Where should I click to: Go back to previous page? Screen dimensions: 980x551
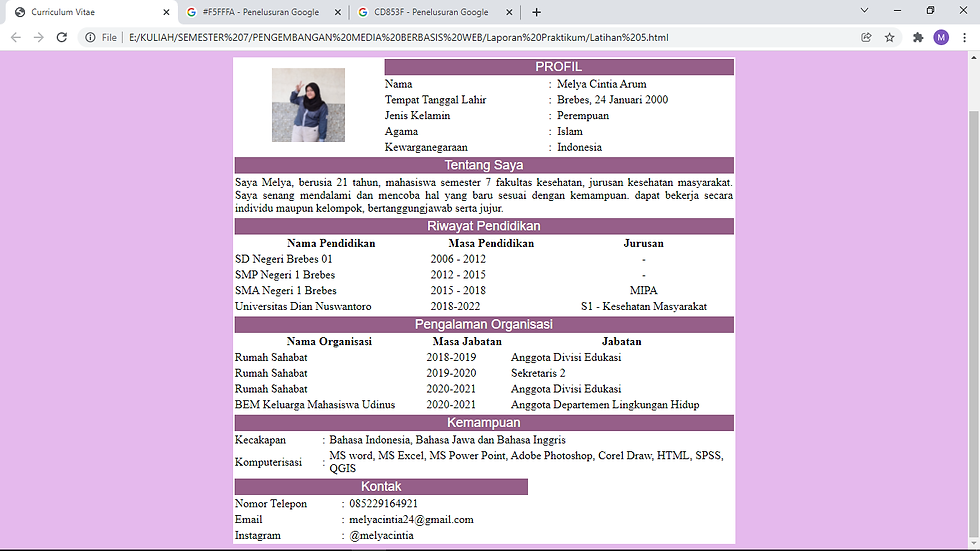coord(16,37)
